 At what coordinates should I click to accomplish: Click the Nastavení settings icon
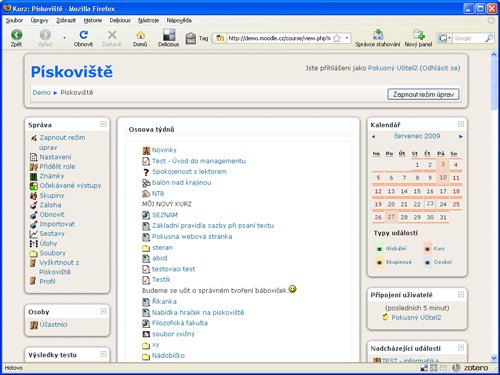click(33, 157)
